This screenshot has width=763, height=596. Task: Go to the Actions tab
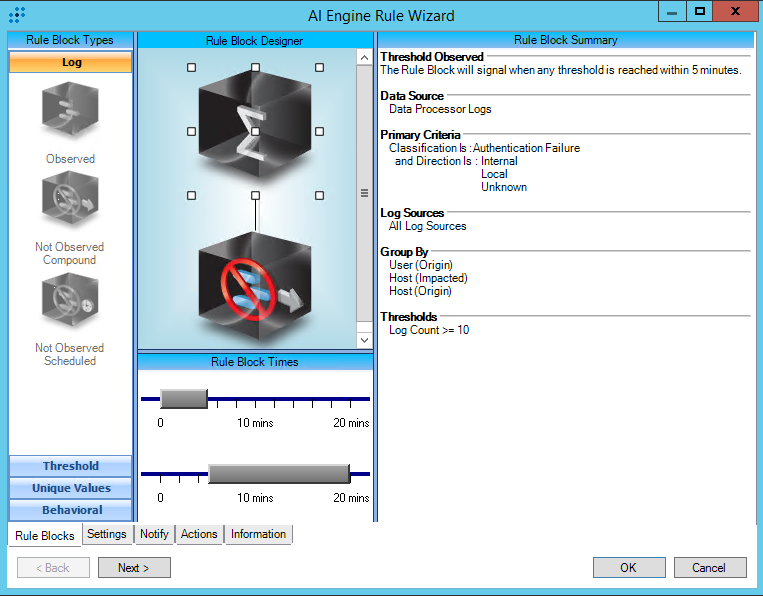coord(199,534)
